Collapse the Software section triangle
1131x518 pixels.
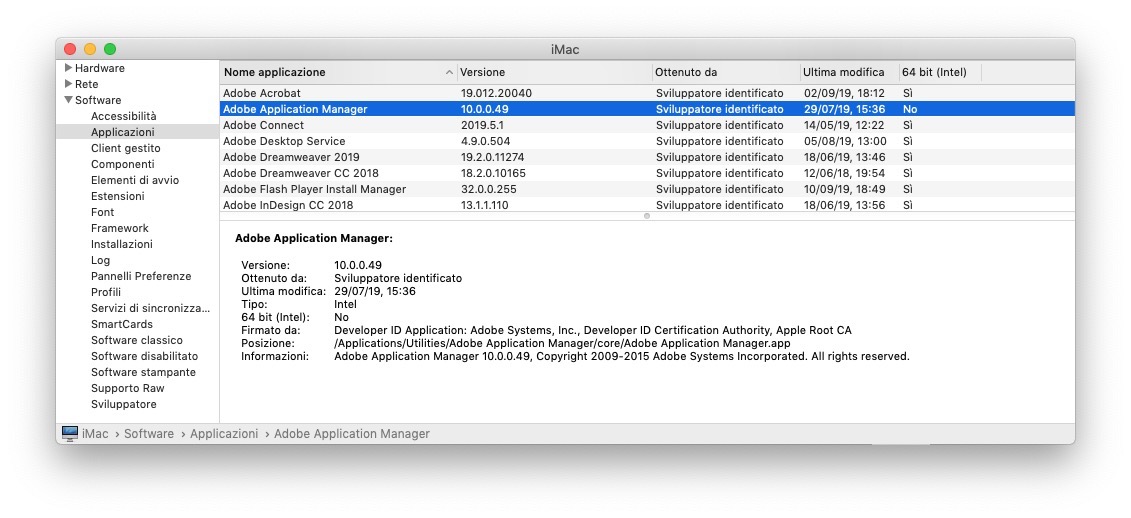(68, 100)
